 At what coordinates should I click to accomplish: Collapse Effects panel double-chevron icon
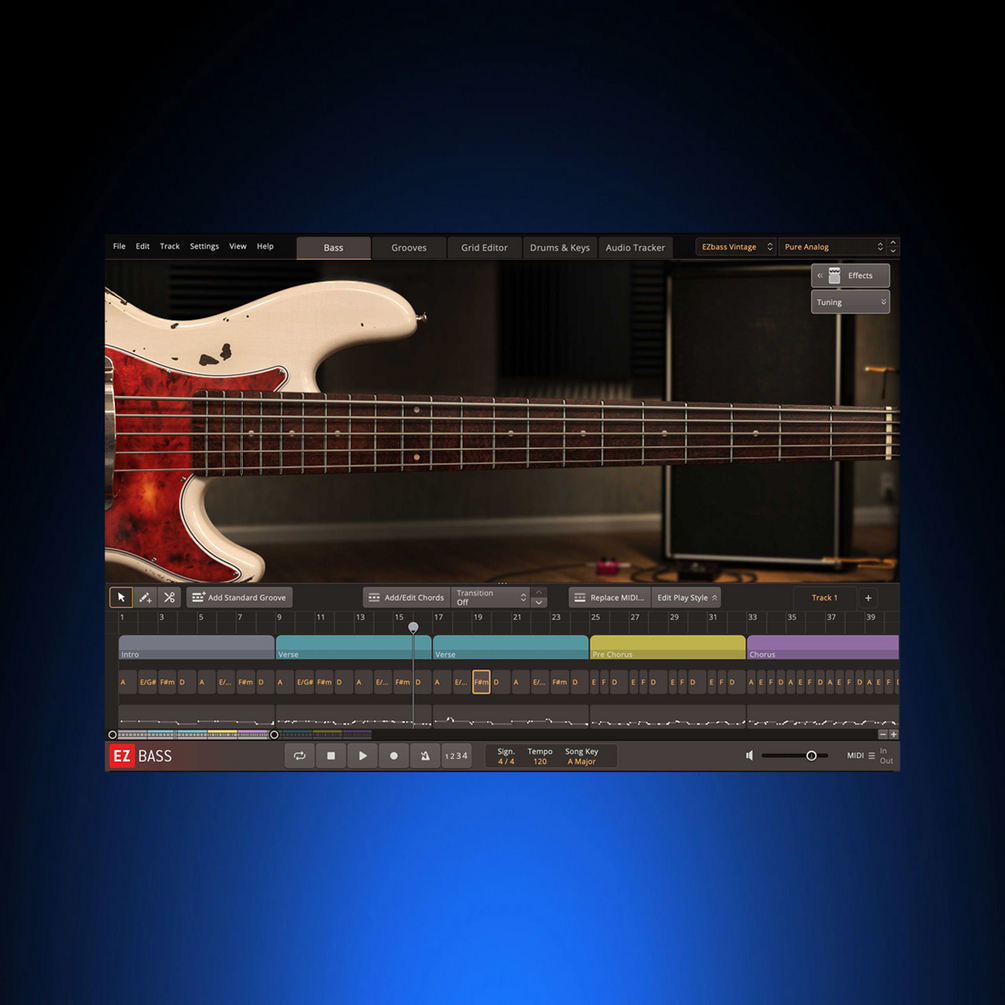pyautogui.click(x=820, y=276)
